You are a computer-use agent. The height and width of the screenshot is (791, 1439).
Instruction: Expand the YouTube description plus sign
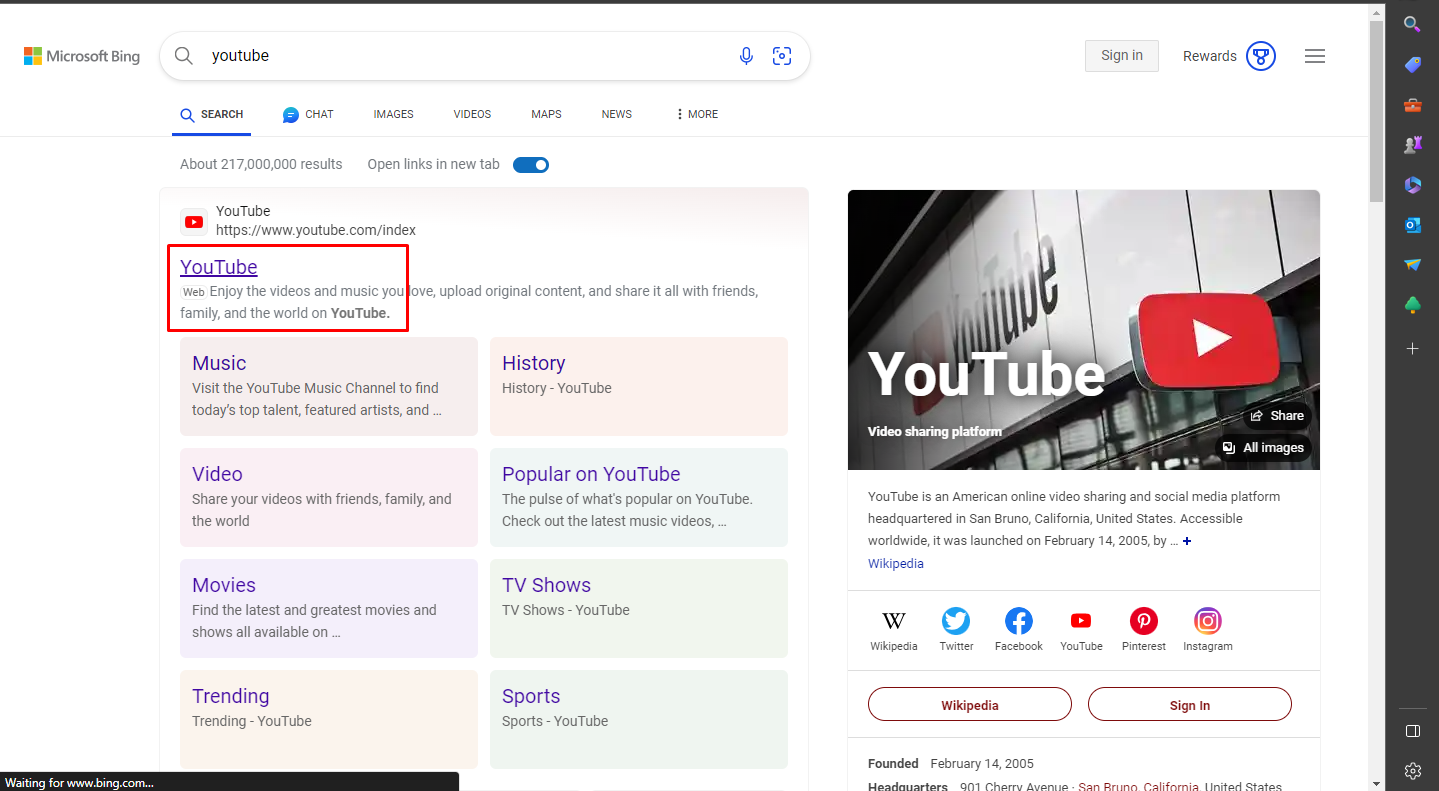pyautogui.click(x=1187, y=541)
